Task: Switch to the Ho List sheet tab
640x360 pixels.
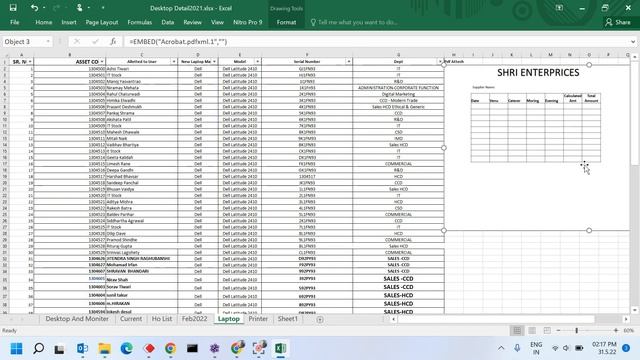Action: 162,319
